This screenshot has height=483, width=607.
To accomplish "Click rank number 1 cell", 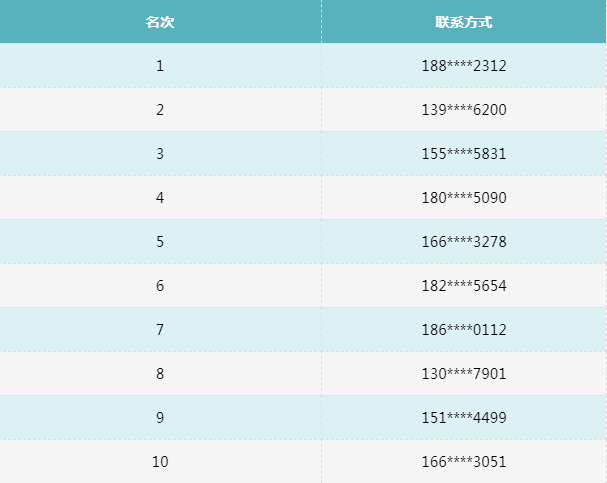I will (x=160, y=66).
